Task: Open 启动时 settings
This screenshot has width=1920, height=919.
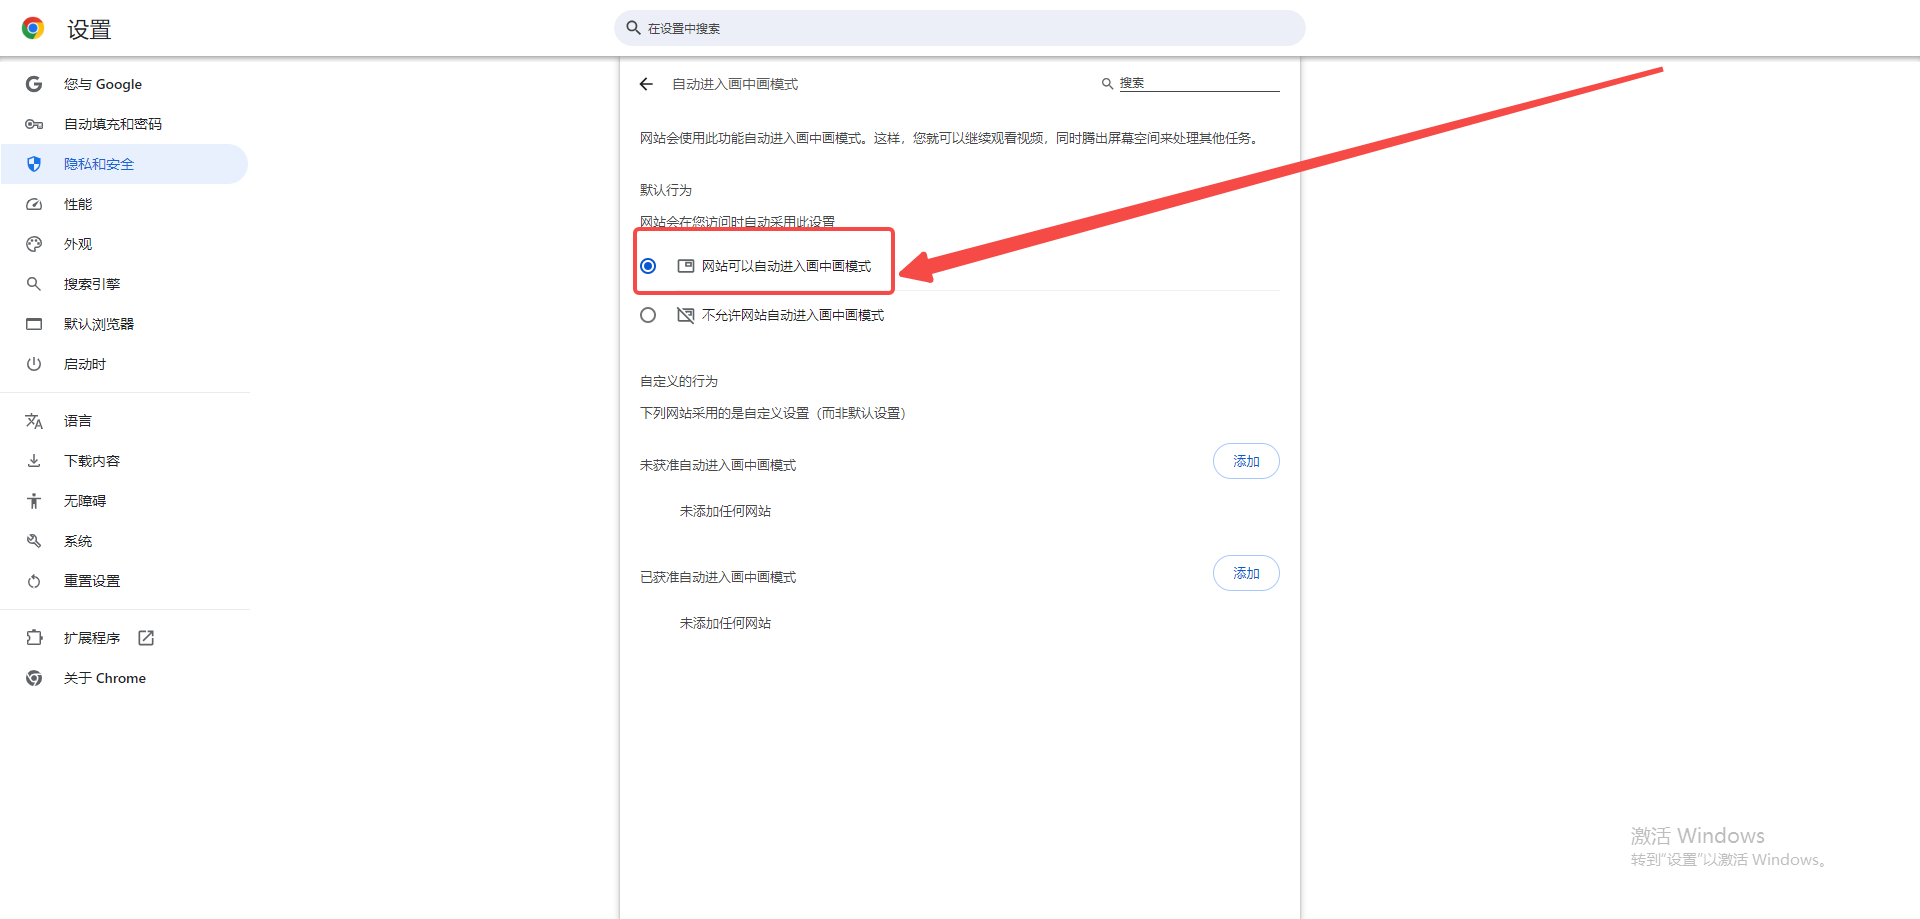Action: point(124,364)
